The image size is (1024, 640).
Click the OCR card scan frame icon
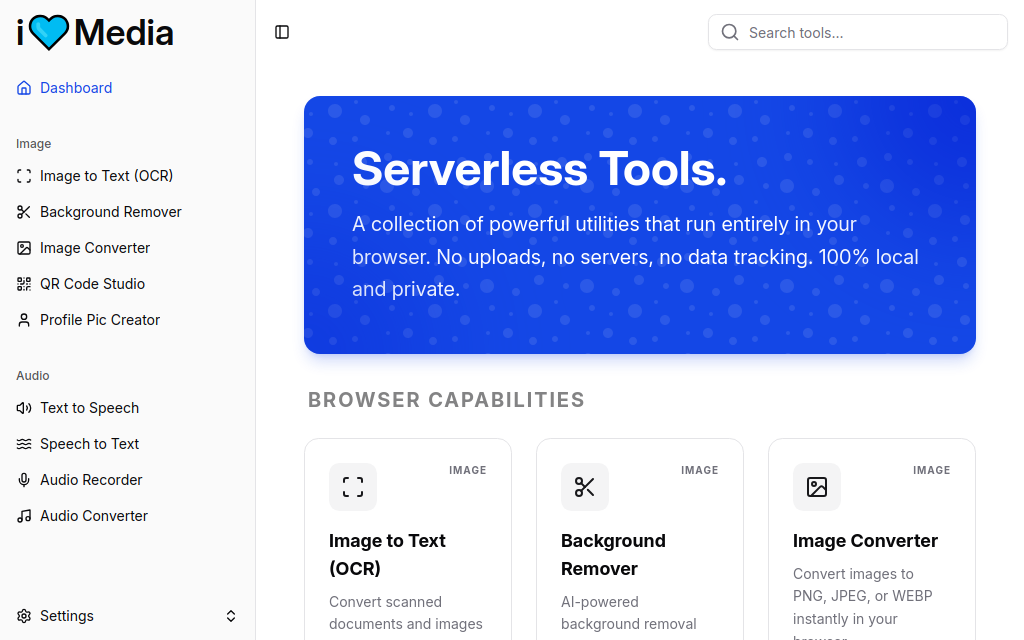353,487
